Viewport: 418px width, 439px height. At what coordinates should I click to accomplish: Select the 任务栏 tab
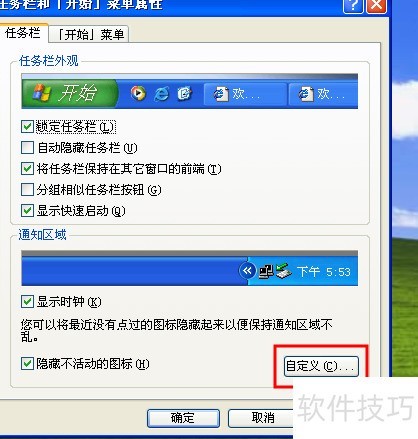click(x=23, y=33)
